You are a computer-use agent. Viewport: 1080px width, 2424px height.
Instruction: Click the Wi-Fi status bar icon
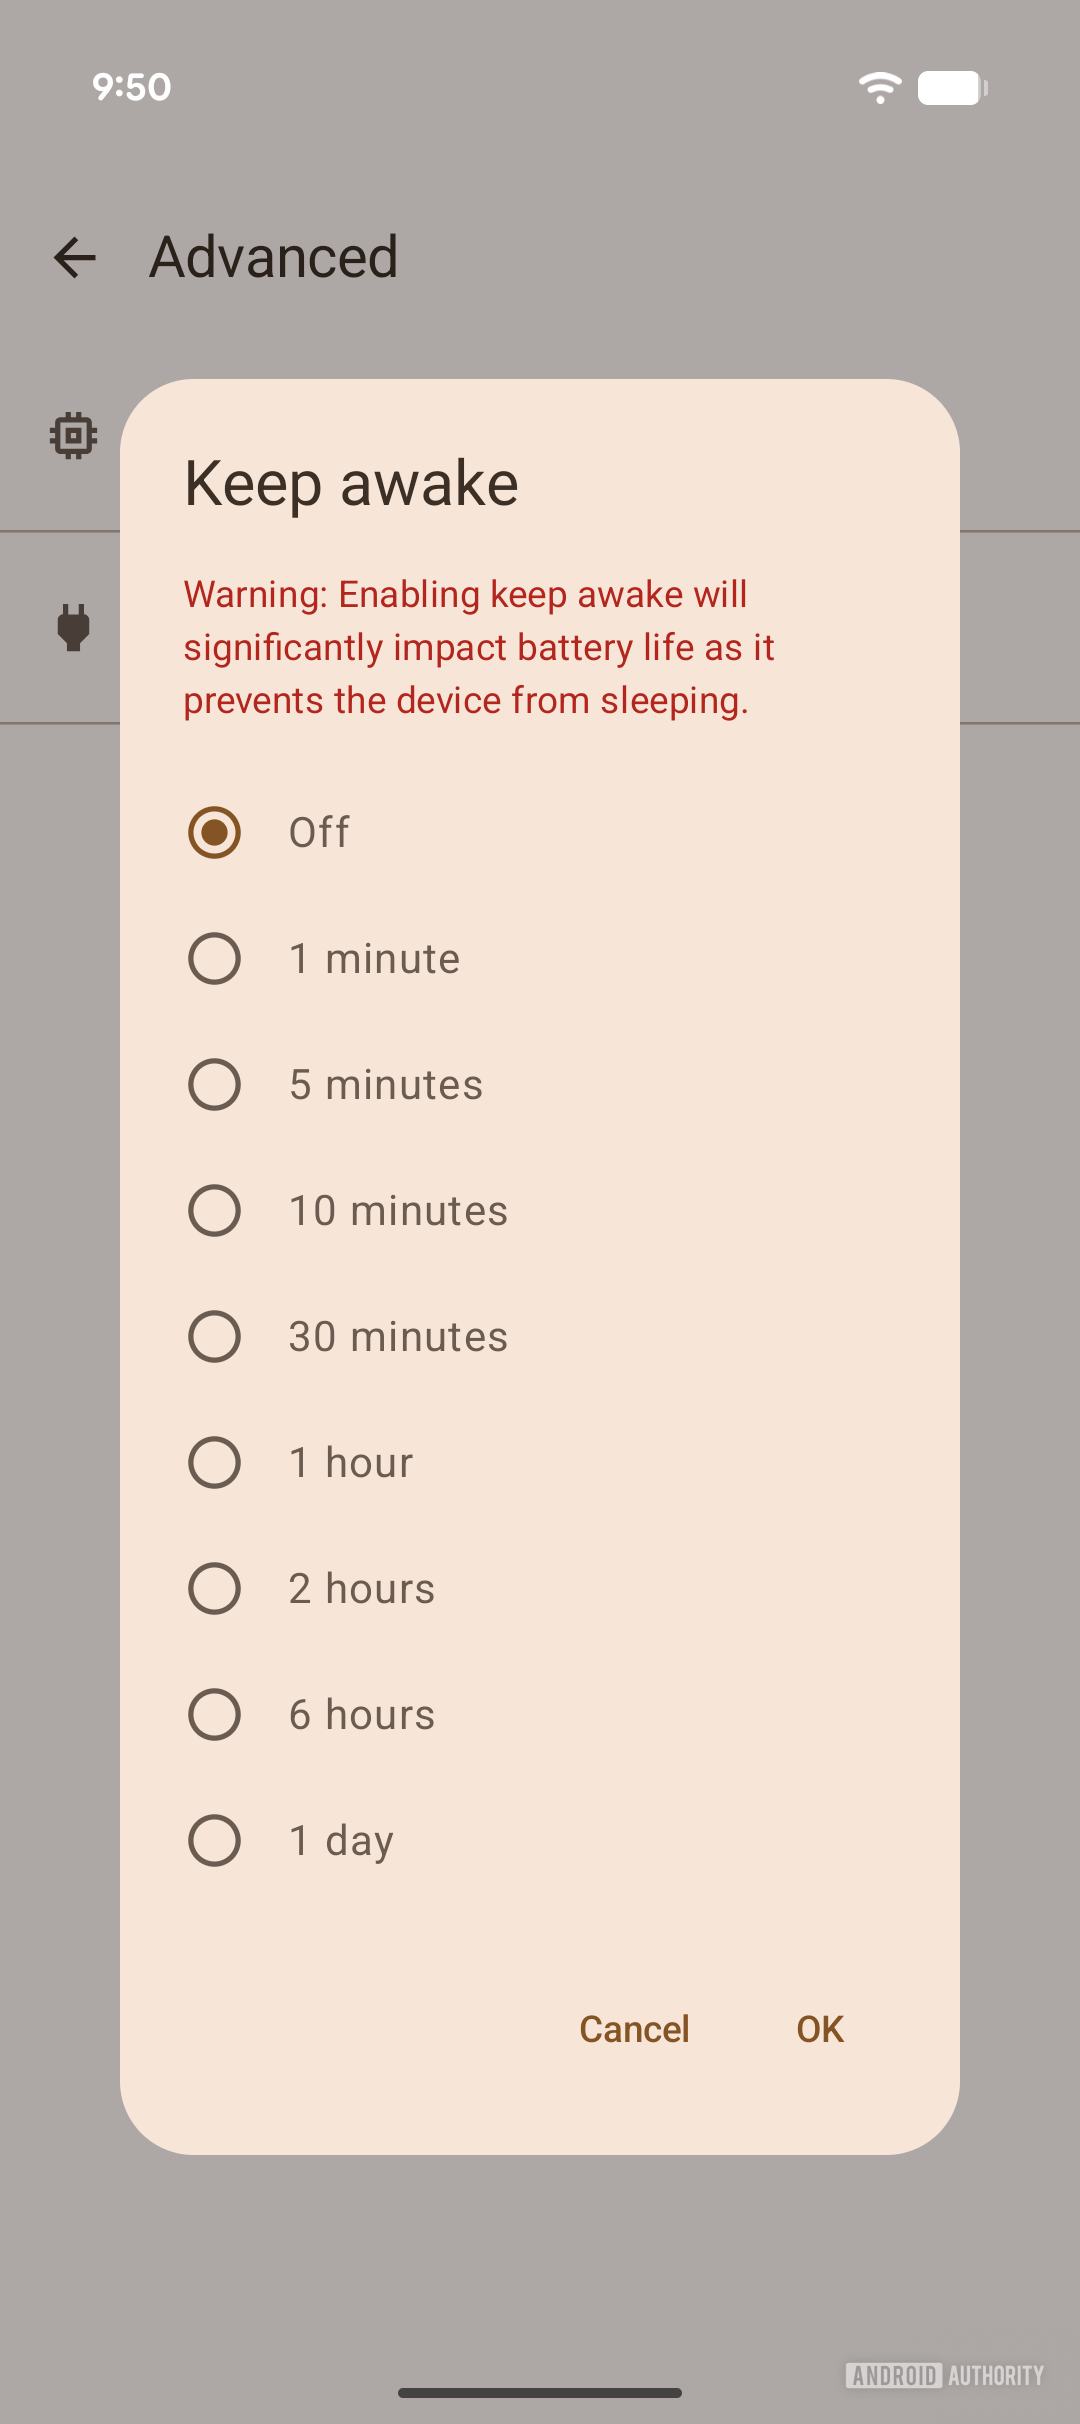click(878, 88)
